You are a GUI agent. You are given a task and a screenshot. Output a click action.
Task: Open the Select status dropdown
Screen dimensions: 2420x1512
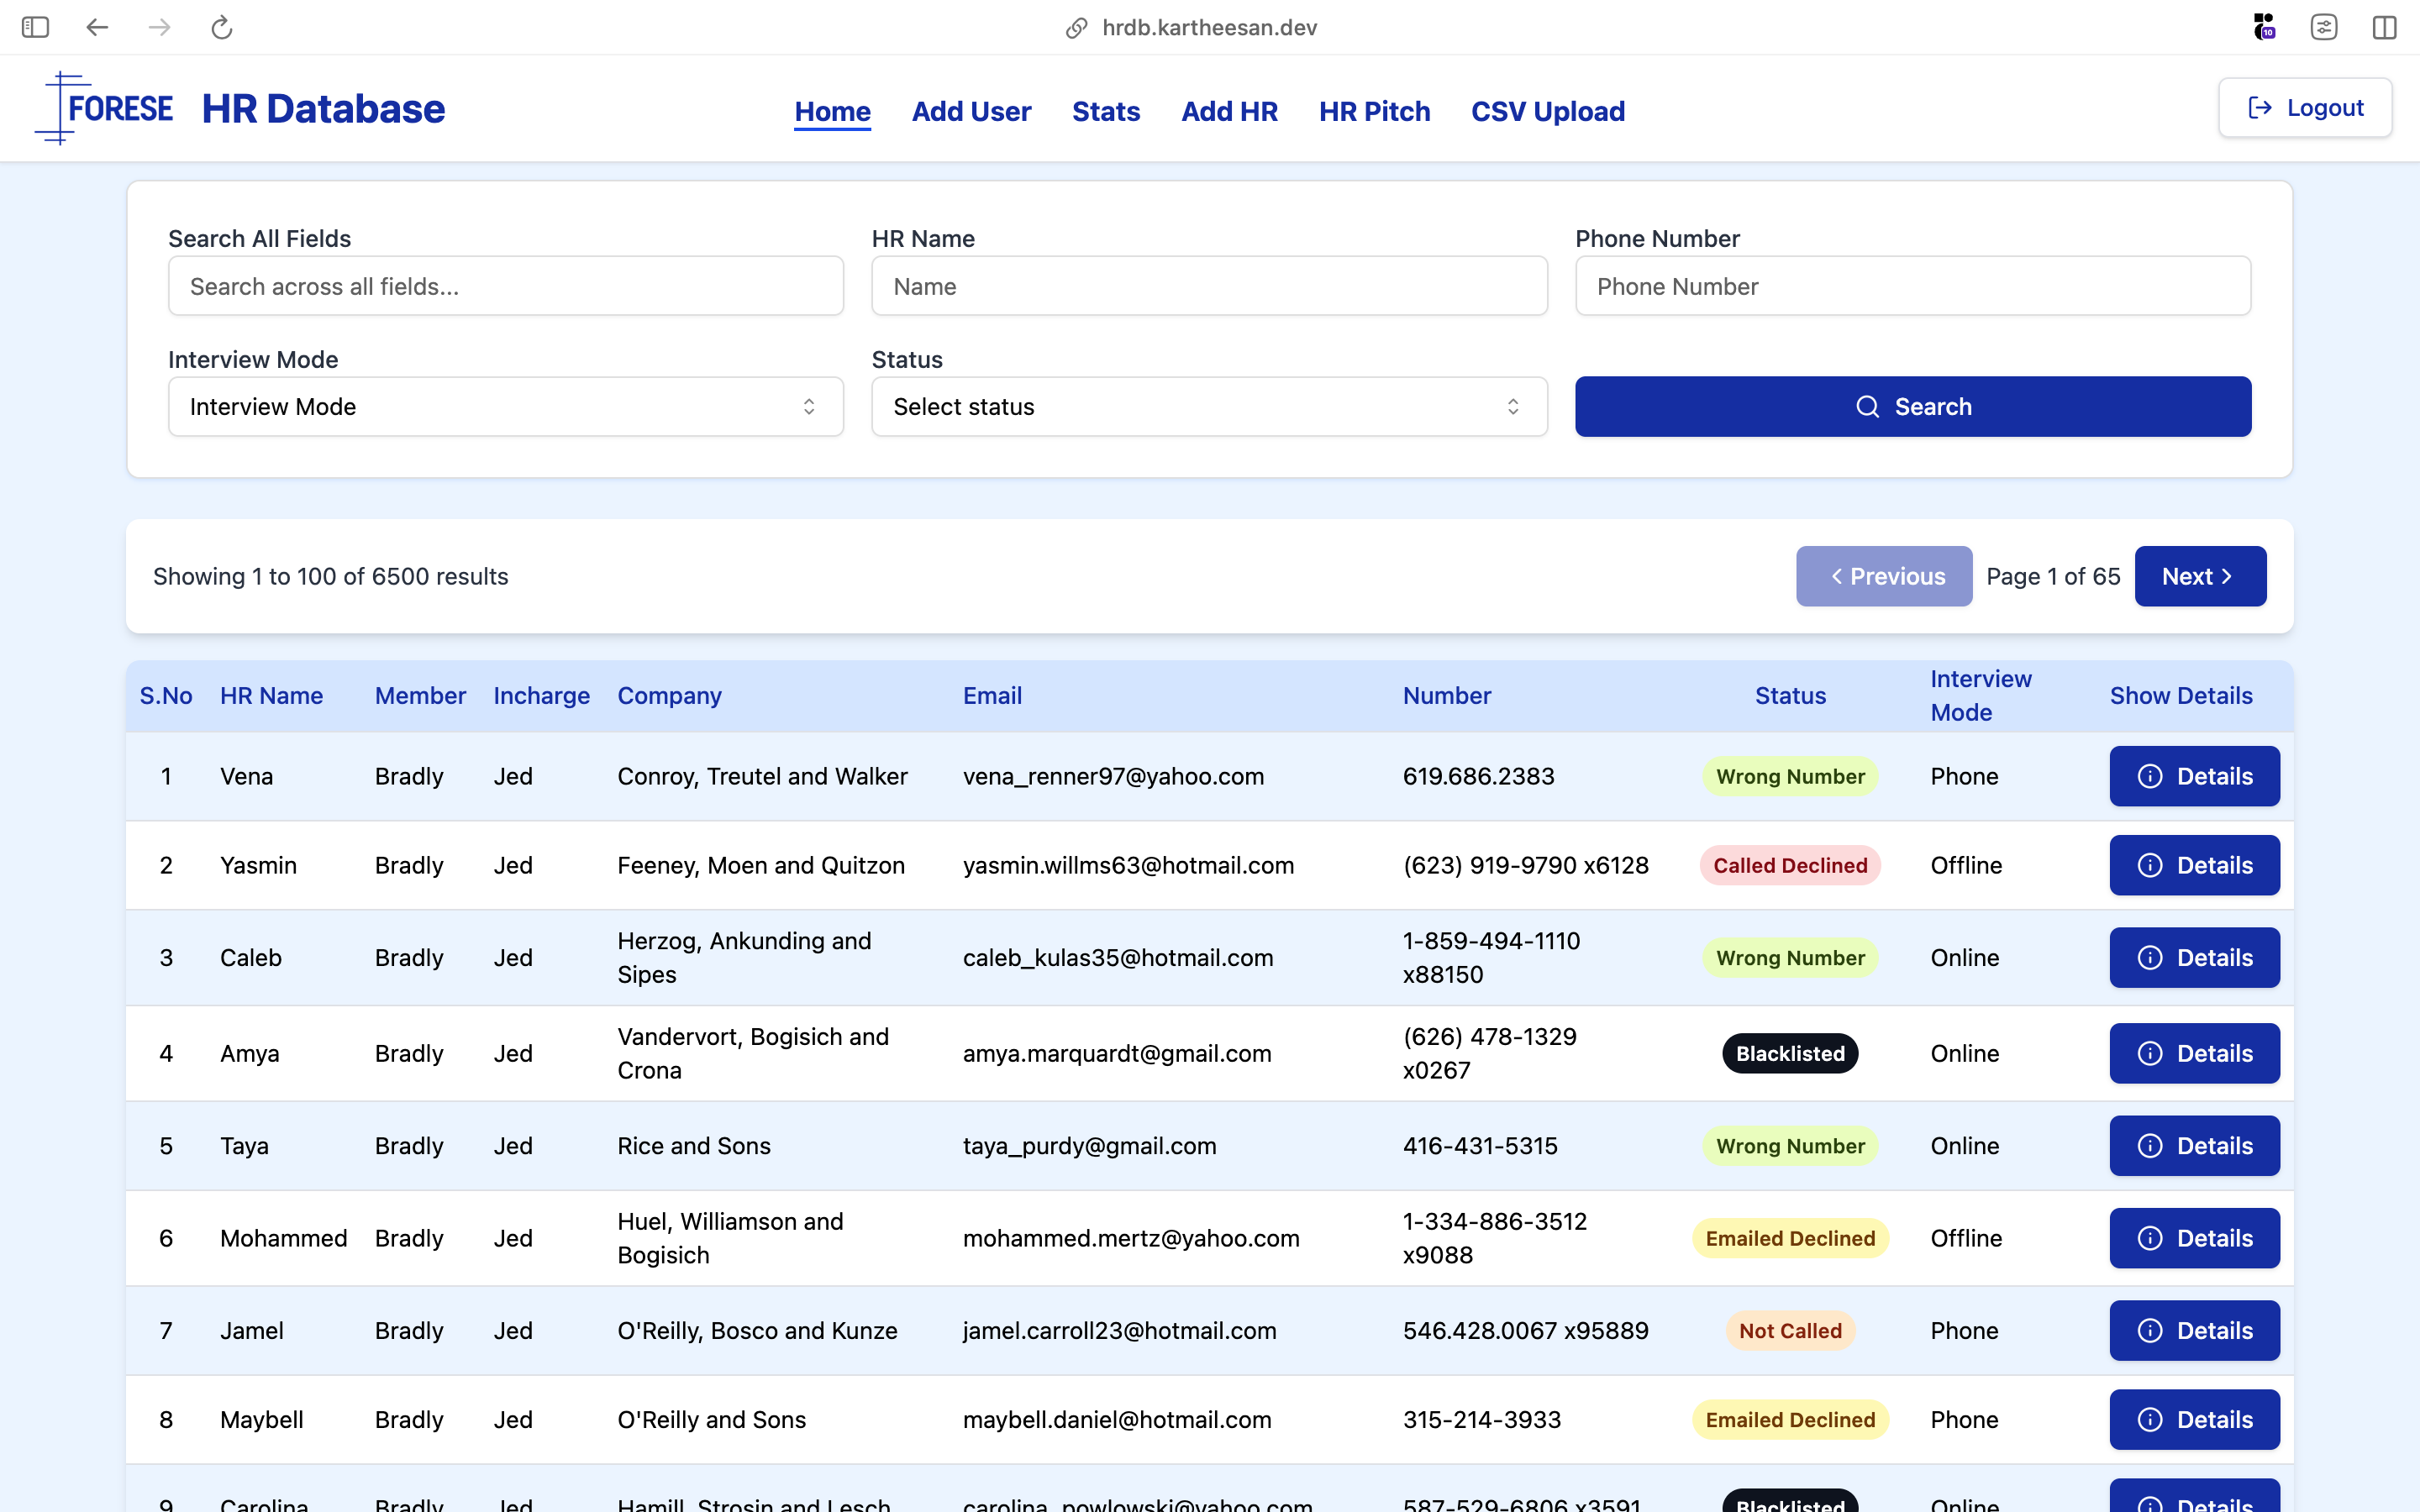point(1208,406)
